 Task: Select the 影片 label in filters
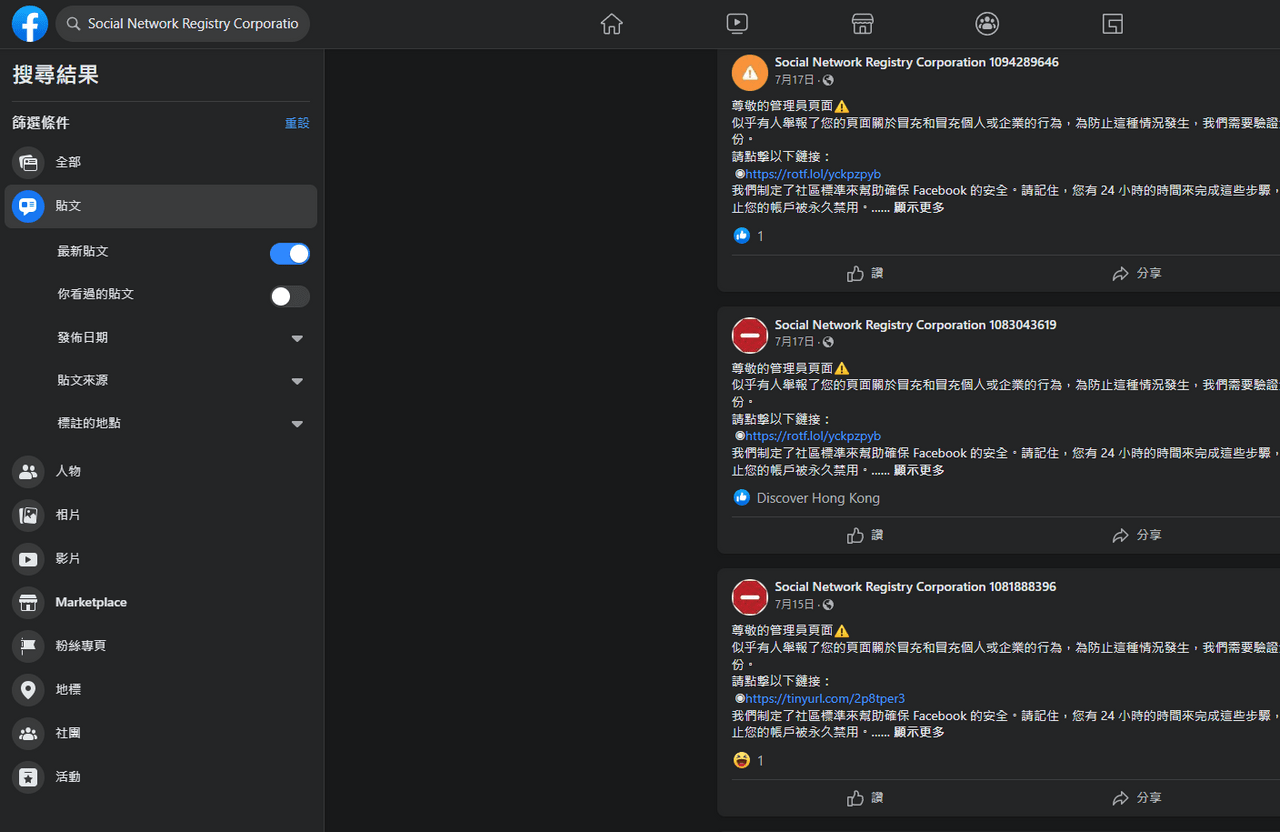tap(68, 559)
